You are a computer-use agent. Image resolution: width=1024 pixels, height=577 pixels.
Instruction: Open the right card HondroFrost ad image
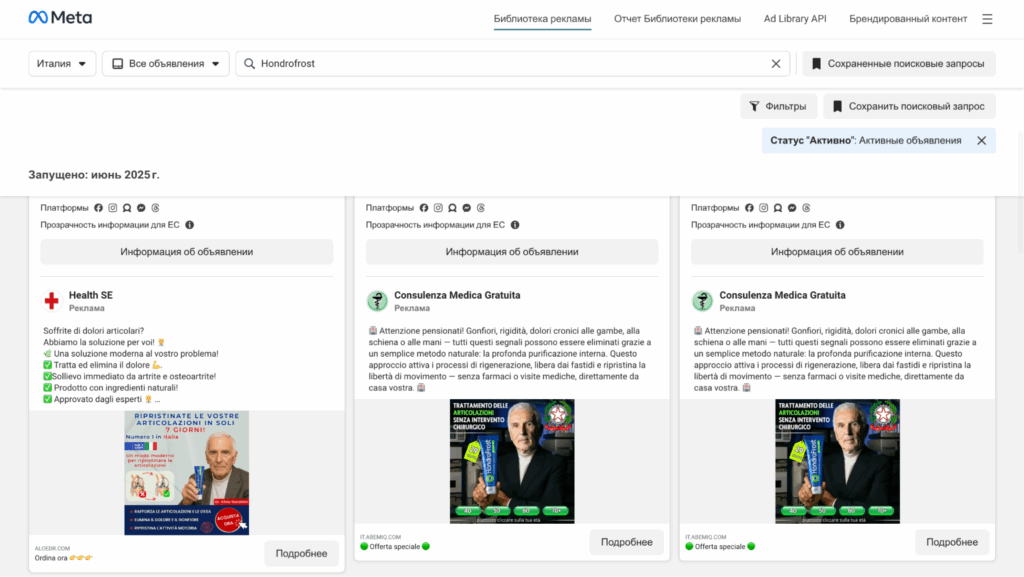(x=837, y=461)
